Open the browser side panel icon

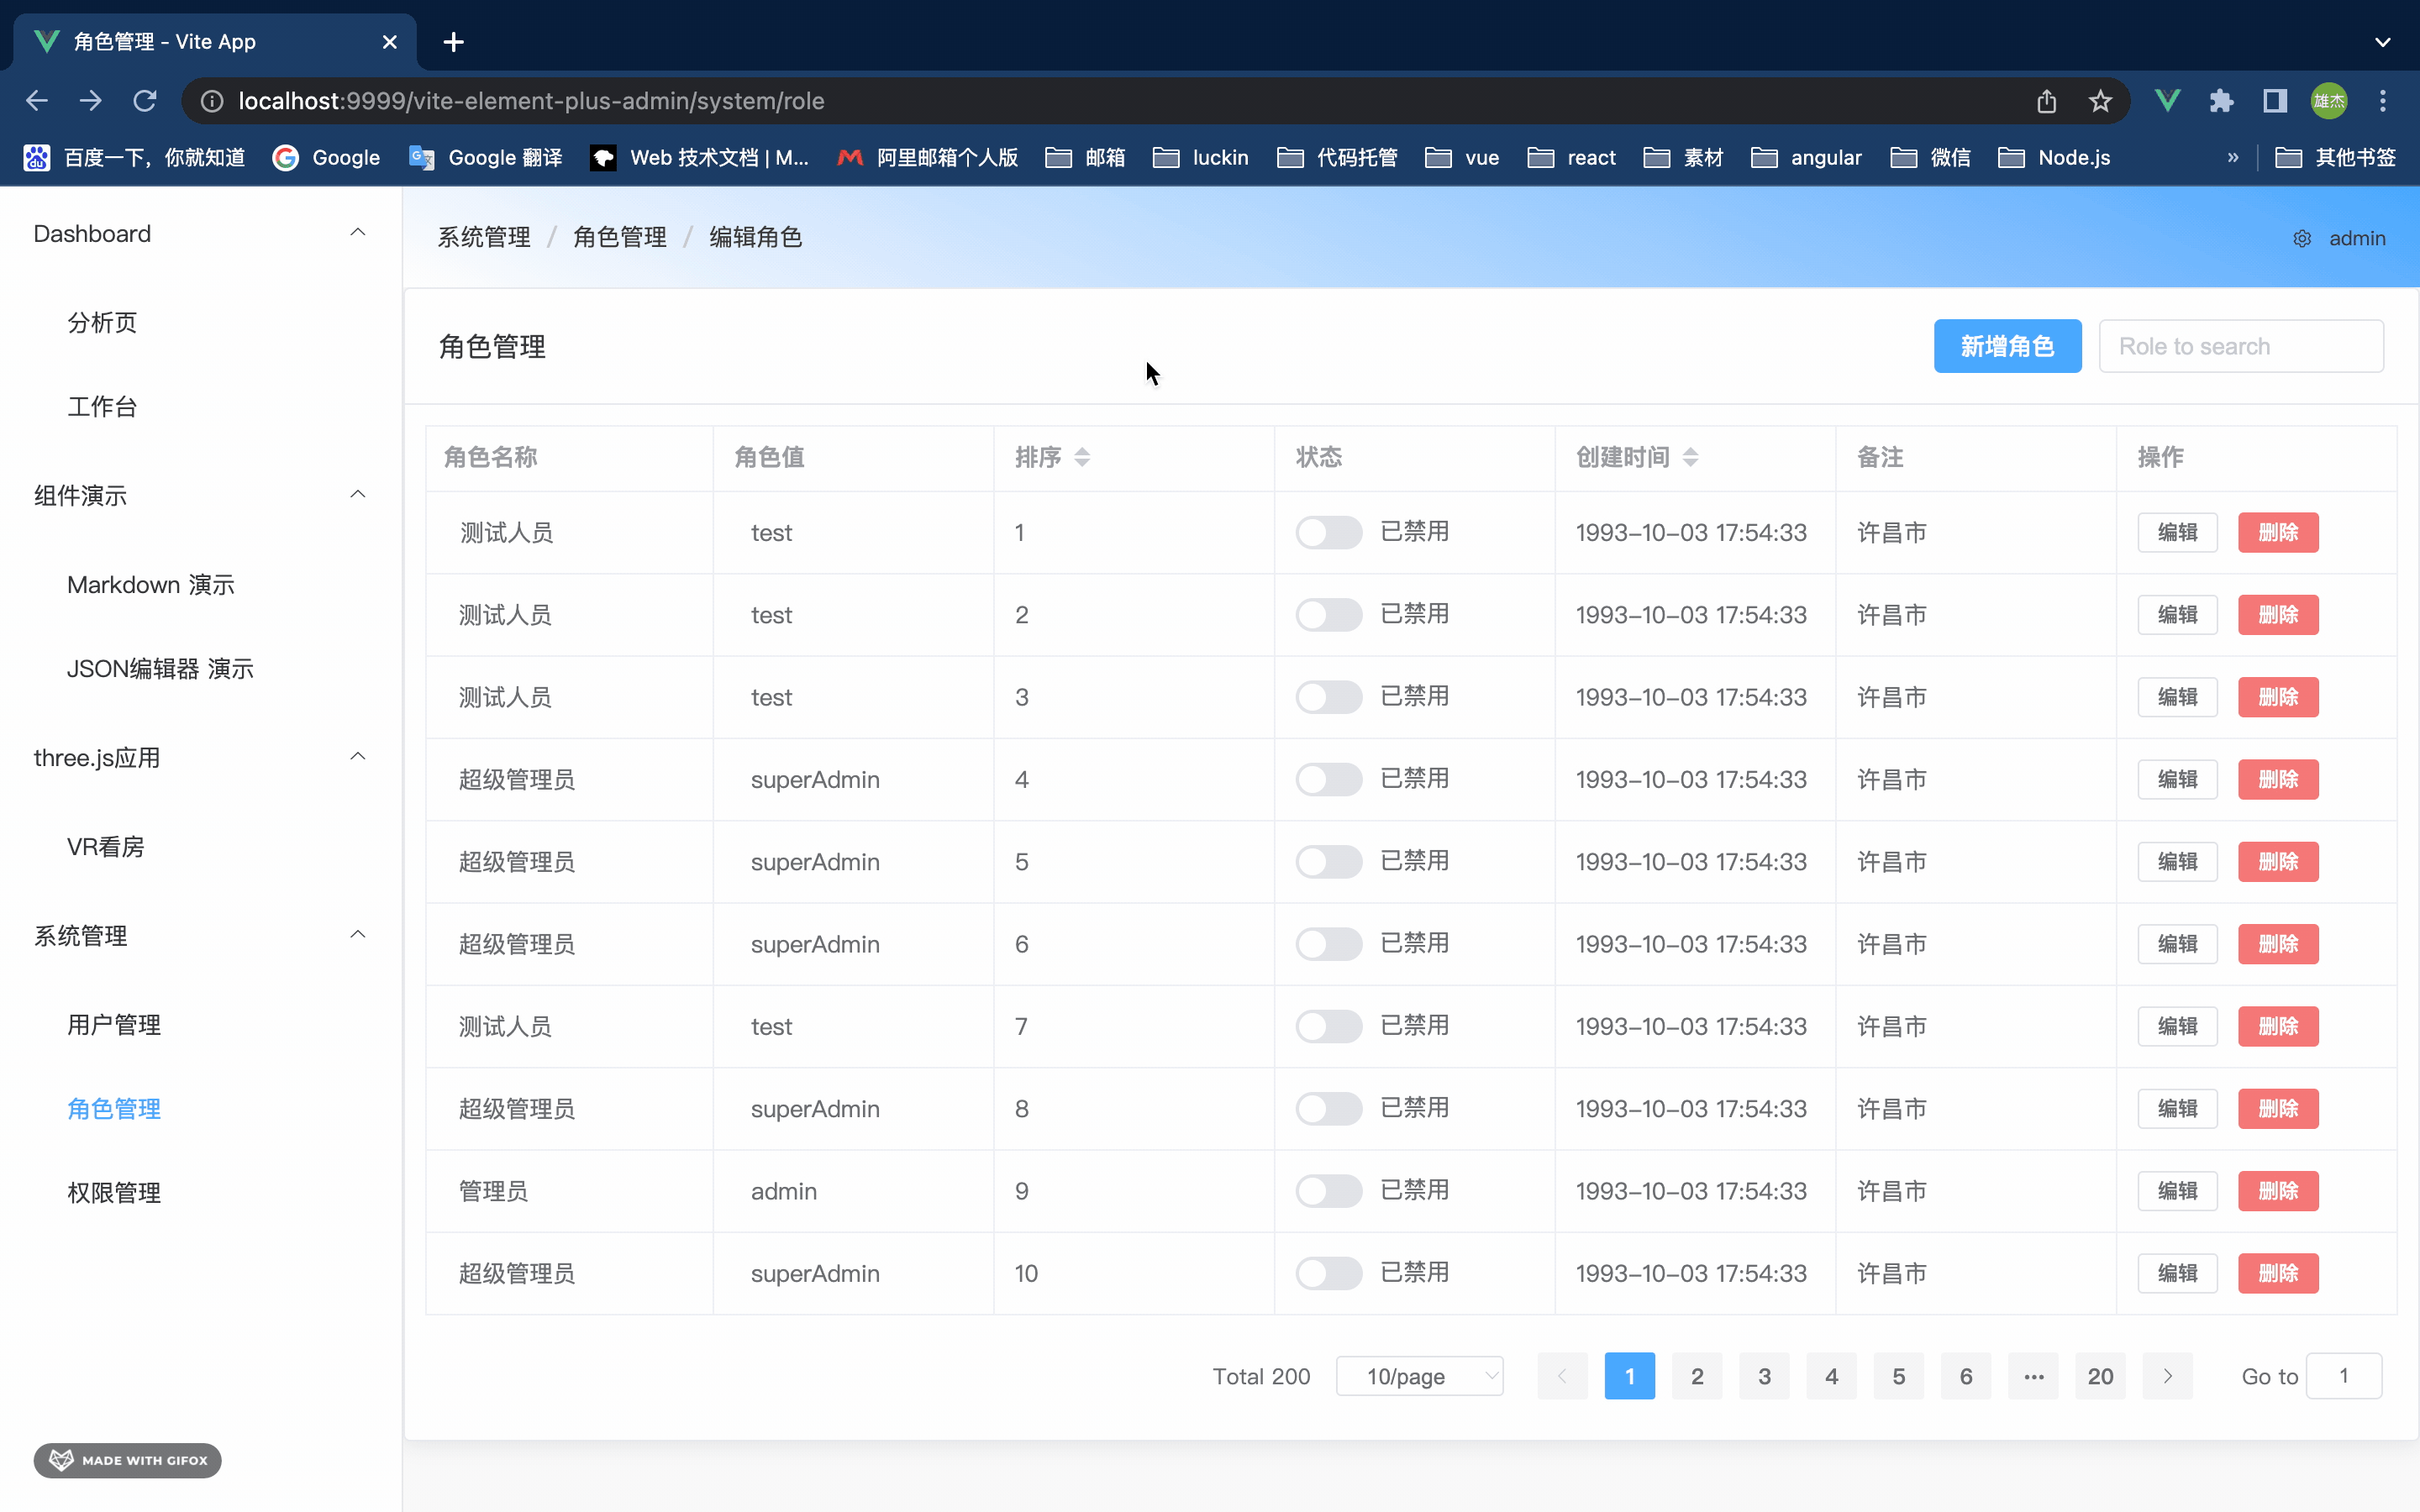pyautogui.click(x=2275, y=101)
